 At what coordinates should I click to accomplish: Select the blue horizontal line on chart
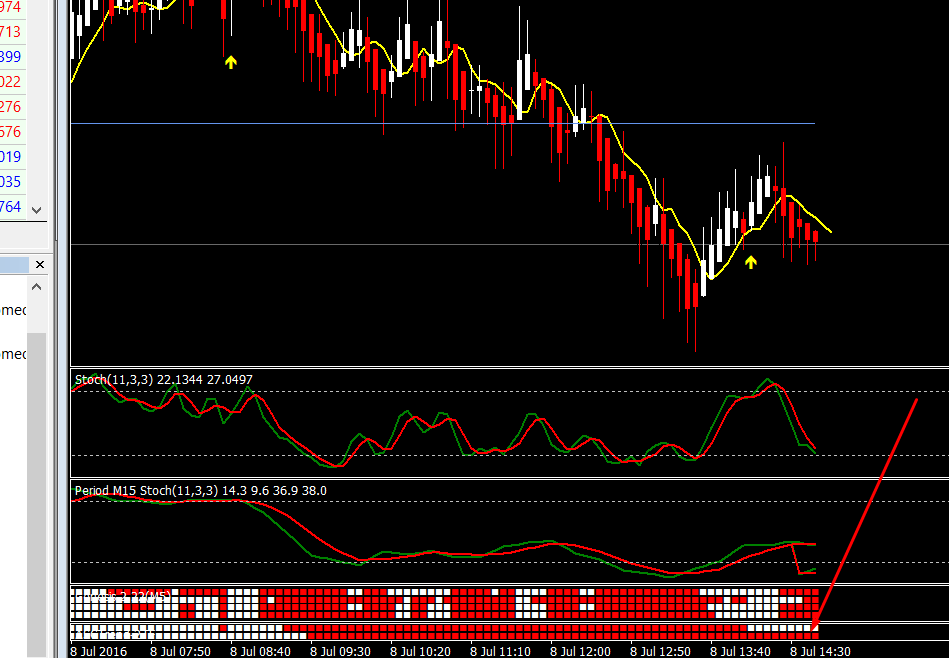pos(442,123)
